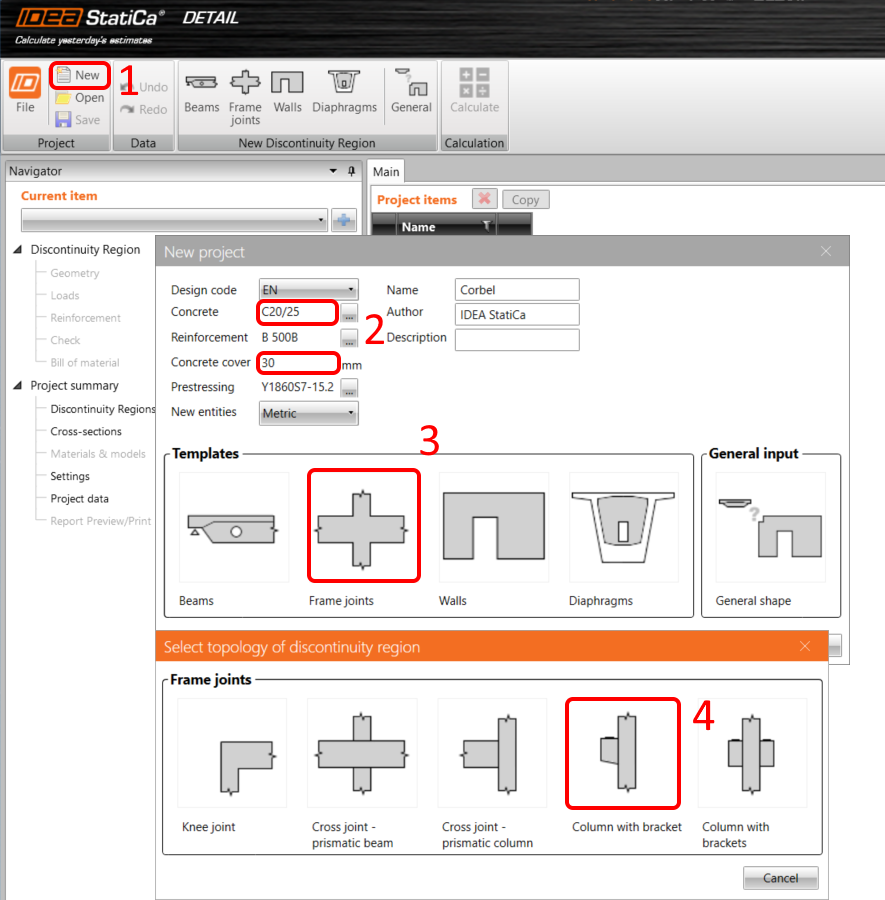
Task: Click the Copy button in Project items
Action: 525,199
